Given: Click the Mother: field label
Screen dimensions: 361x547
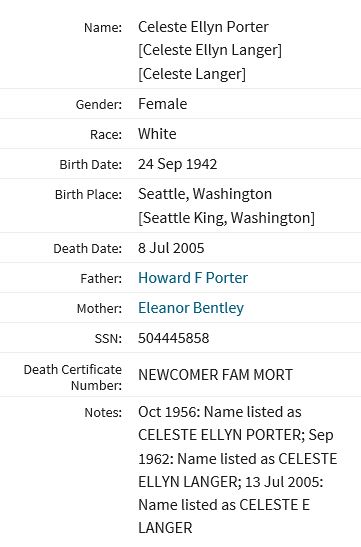Looking at the screenshot, I should click(99, 309).
